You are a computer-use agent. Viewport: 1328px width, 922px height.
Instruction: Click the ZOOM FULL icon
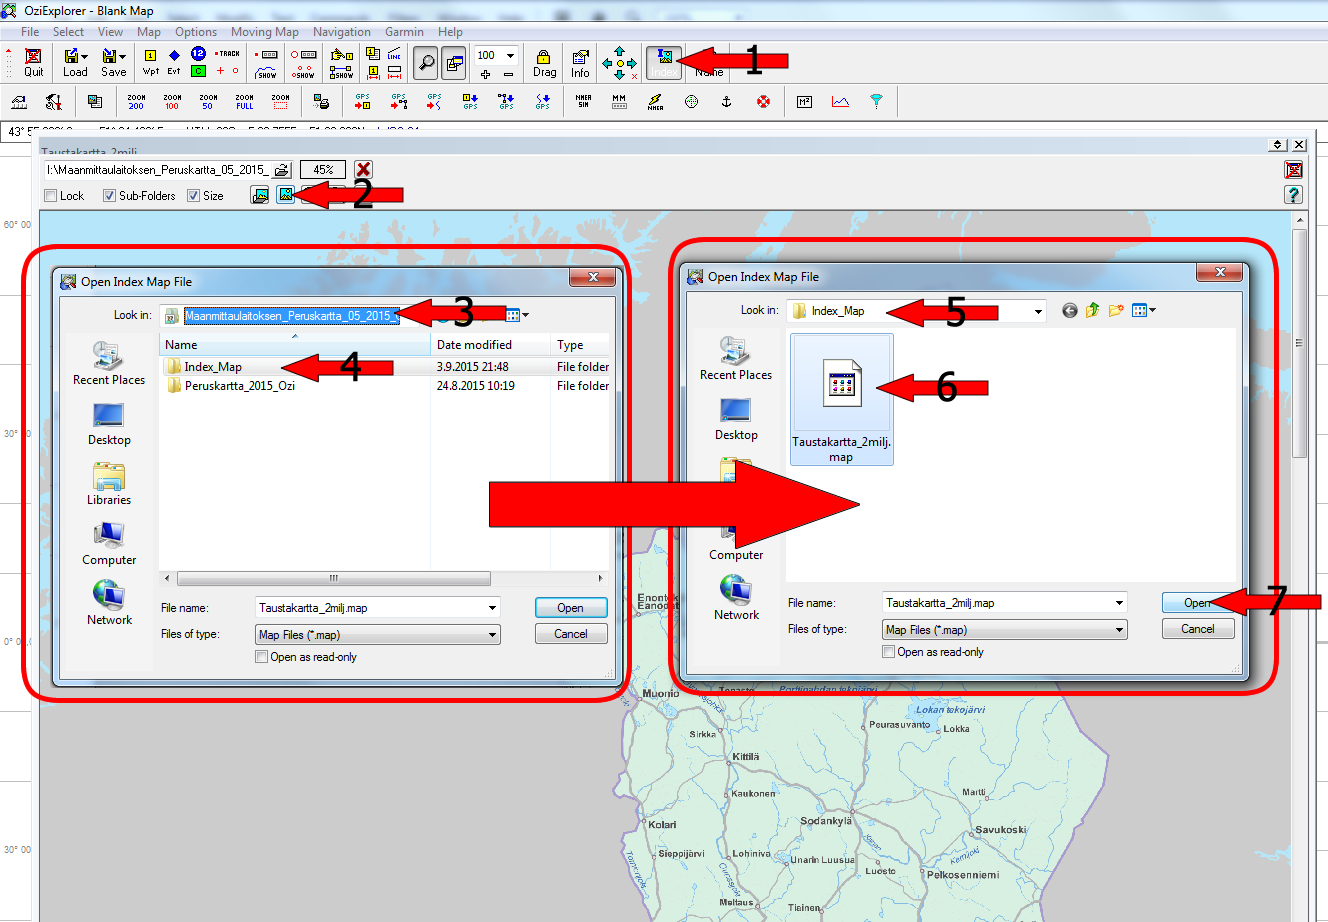[244, 102]
